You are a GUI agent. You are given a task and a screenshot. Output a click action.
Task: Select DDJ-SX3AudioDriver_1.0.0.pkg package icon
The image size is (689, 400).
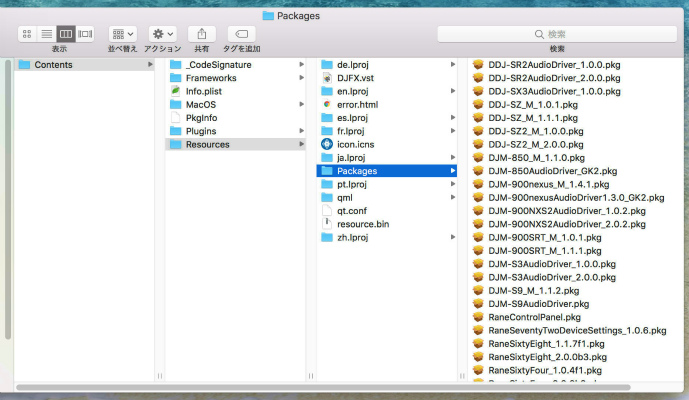[x=478, y=91]
